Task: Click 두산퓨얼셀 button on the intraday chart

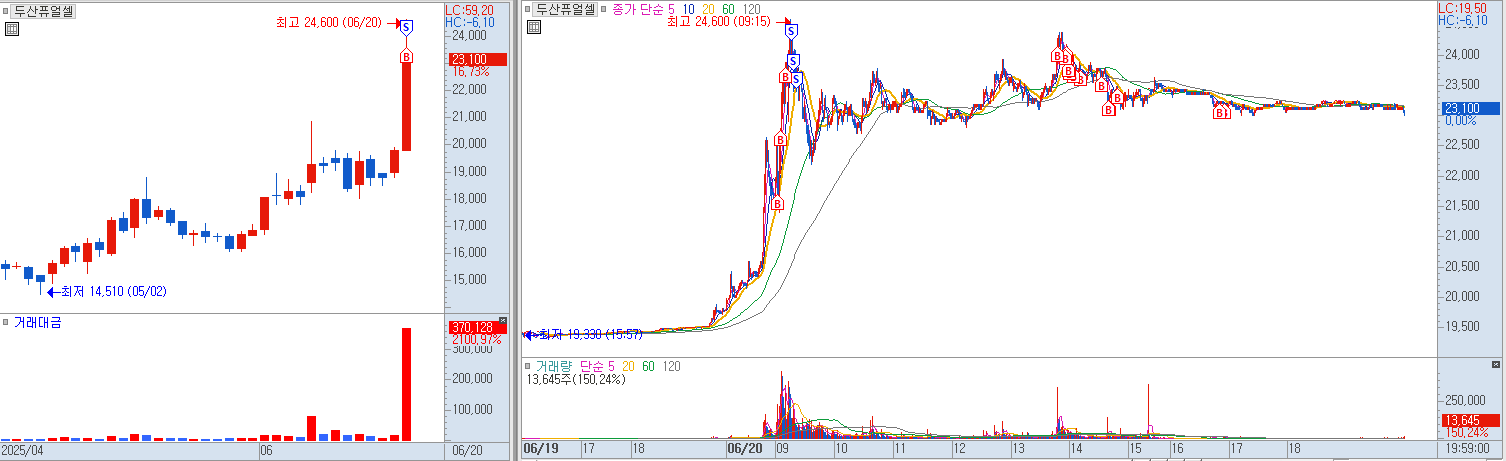Action: (x=566, y=8)
